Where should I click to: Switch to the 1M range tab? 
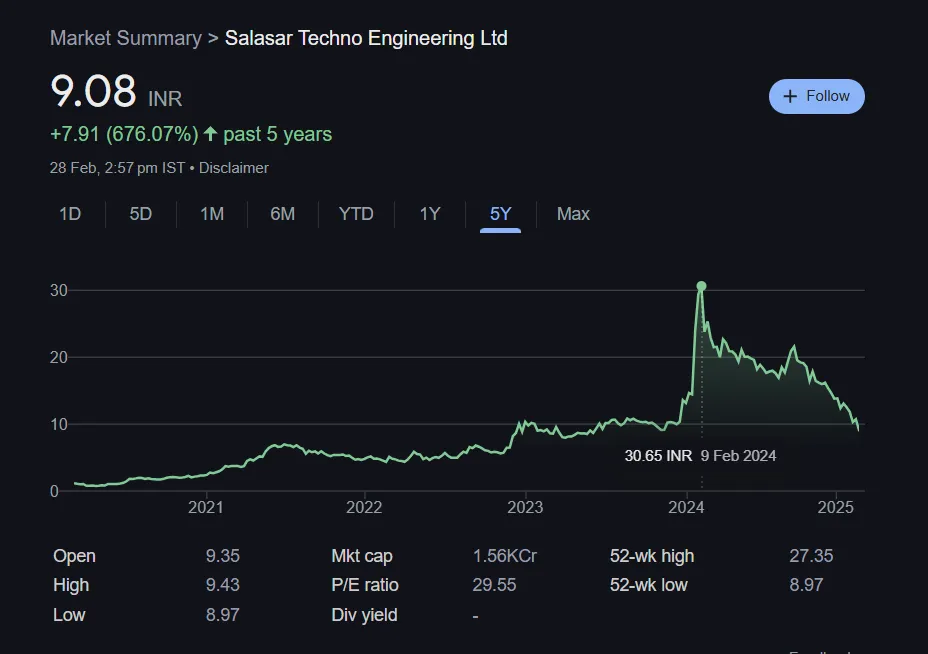(x=212, y=214)
